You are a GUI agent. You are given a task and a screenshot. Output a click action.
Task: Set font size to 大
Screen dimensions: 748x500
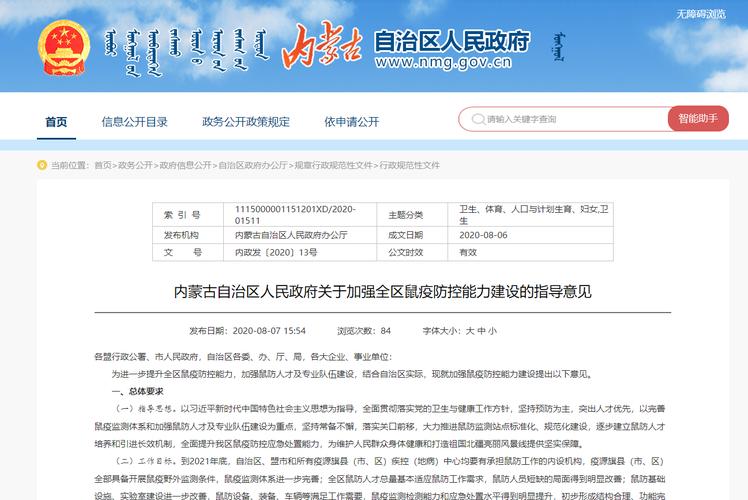point(470,331)
